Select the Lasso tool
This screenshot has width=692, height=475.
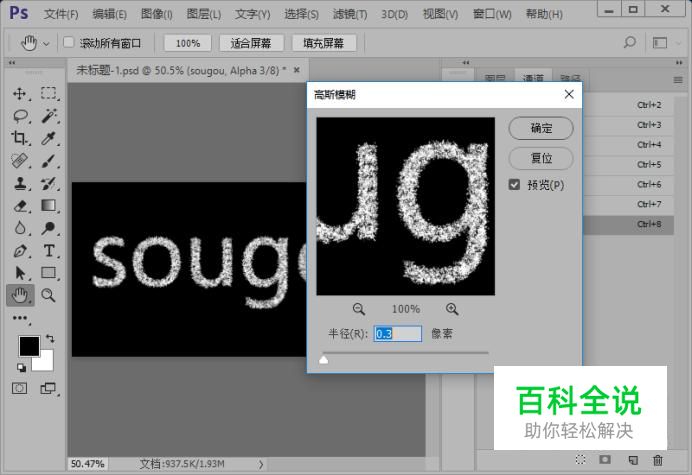[x=20, y=116]
